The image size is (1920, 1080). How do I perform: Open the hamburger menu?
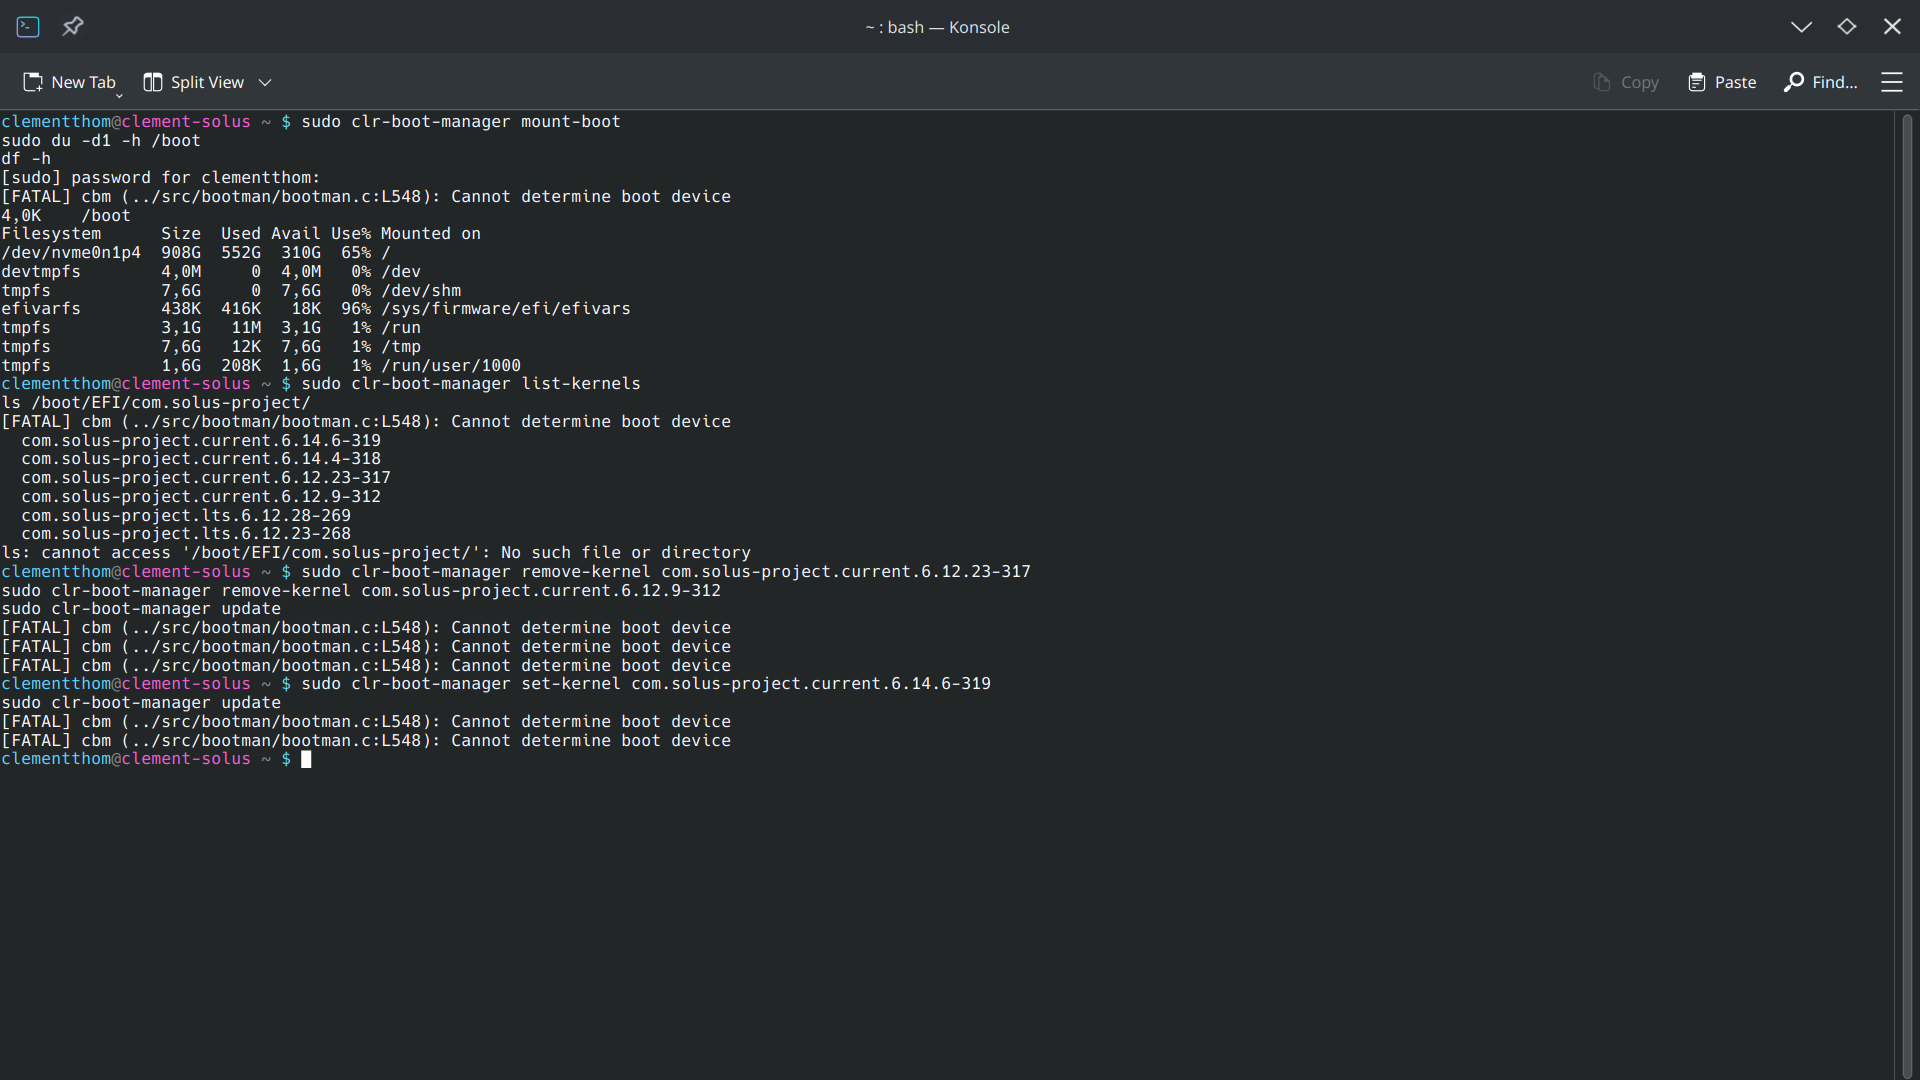point(1892,82)
